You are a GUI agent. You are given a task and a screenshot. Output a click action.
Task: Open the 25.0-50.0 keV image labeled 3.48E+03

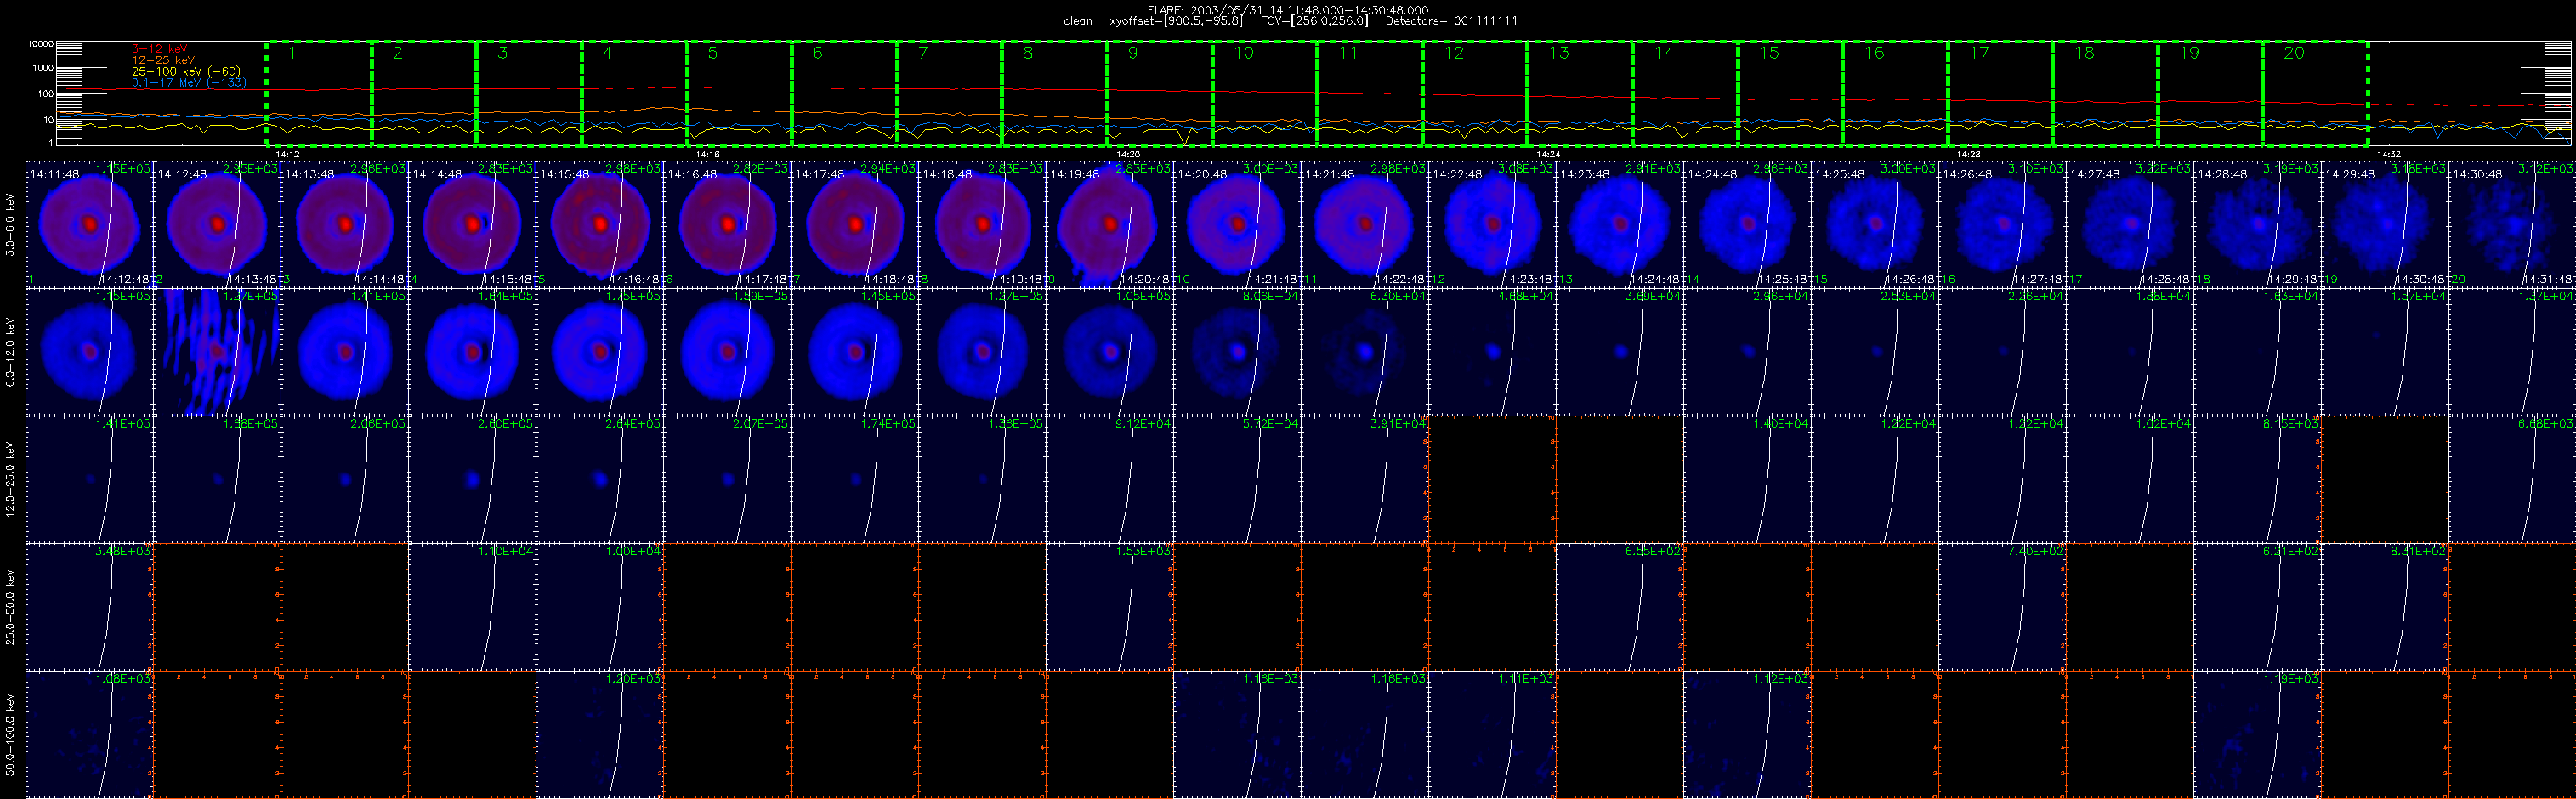(x=89, y=607)
